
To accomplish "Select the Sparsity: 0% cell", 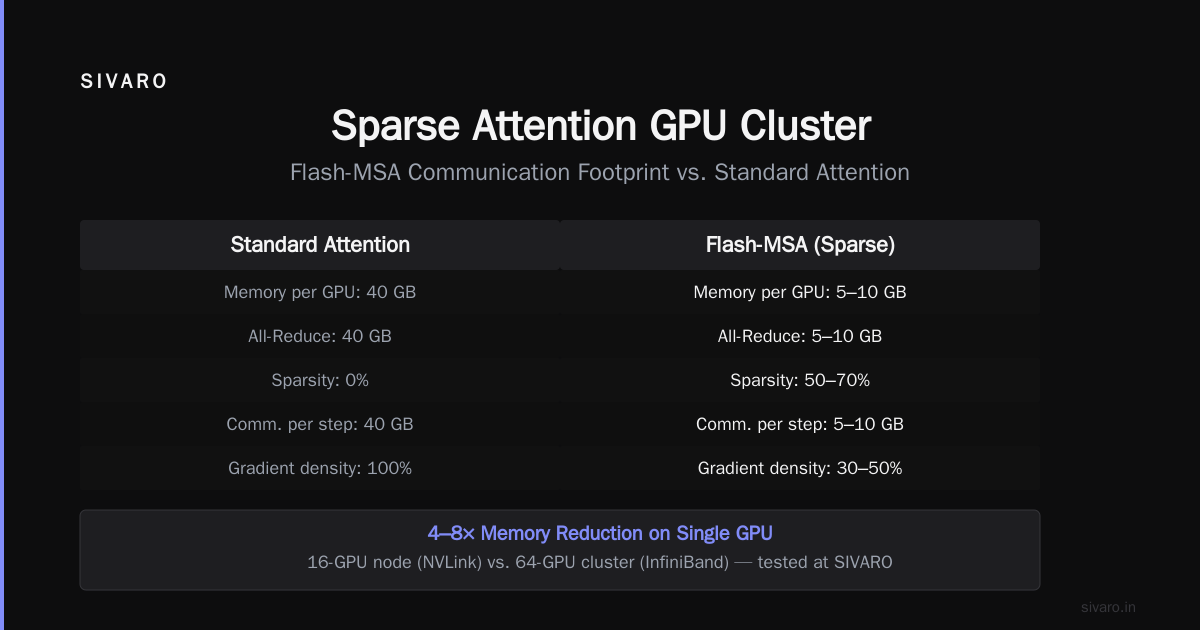I will (x=320, y=380).
